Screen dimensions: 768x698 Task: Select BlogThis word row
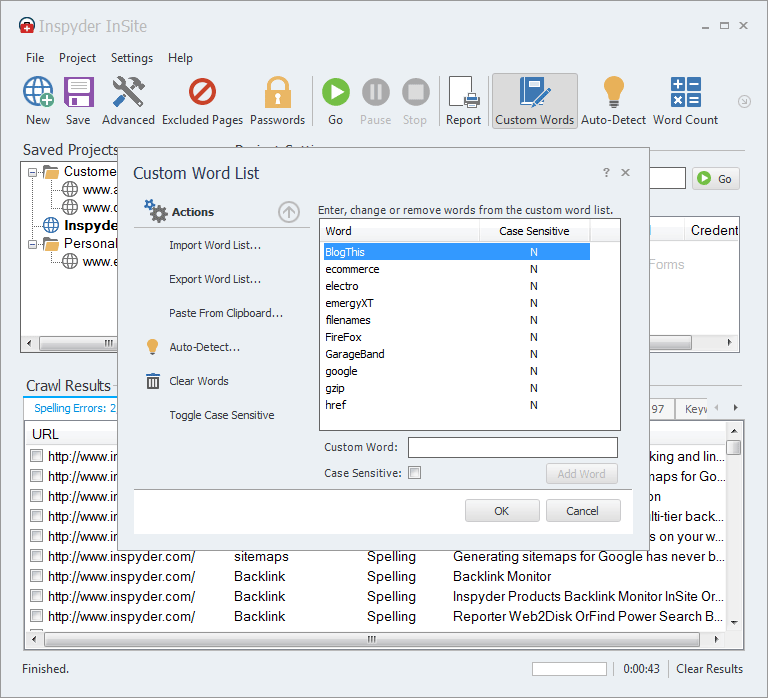456,252
